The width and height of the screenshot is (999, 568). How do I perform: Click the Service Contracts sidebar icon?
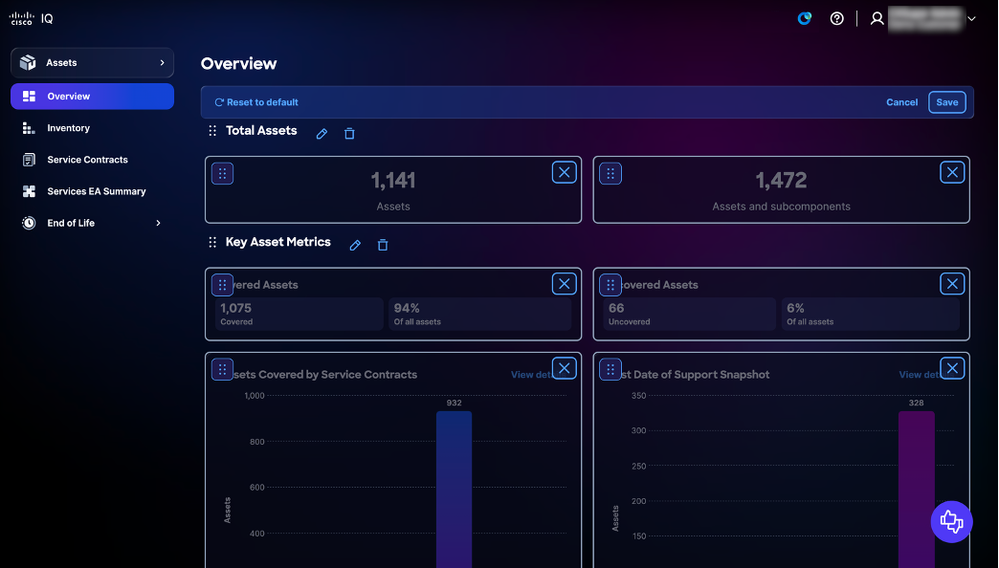pyautogui.click(x=29, y=160)
